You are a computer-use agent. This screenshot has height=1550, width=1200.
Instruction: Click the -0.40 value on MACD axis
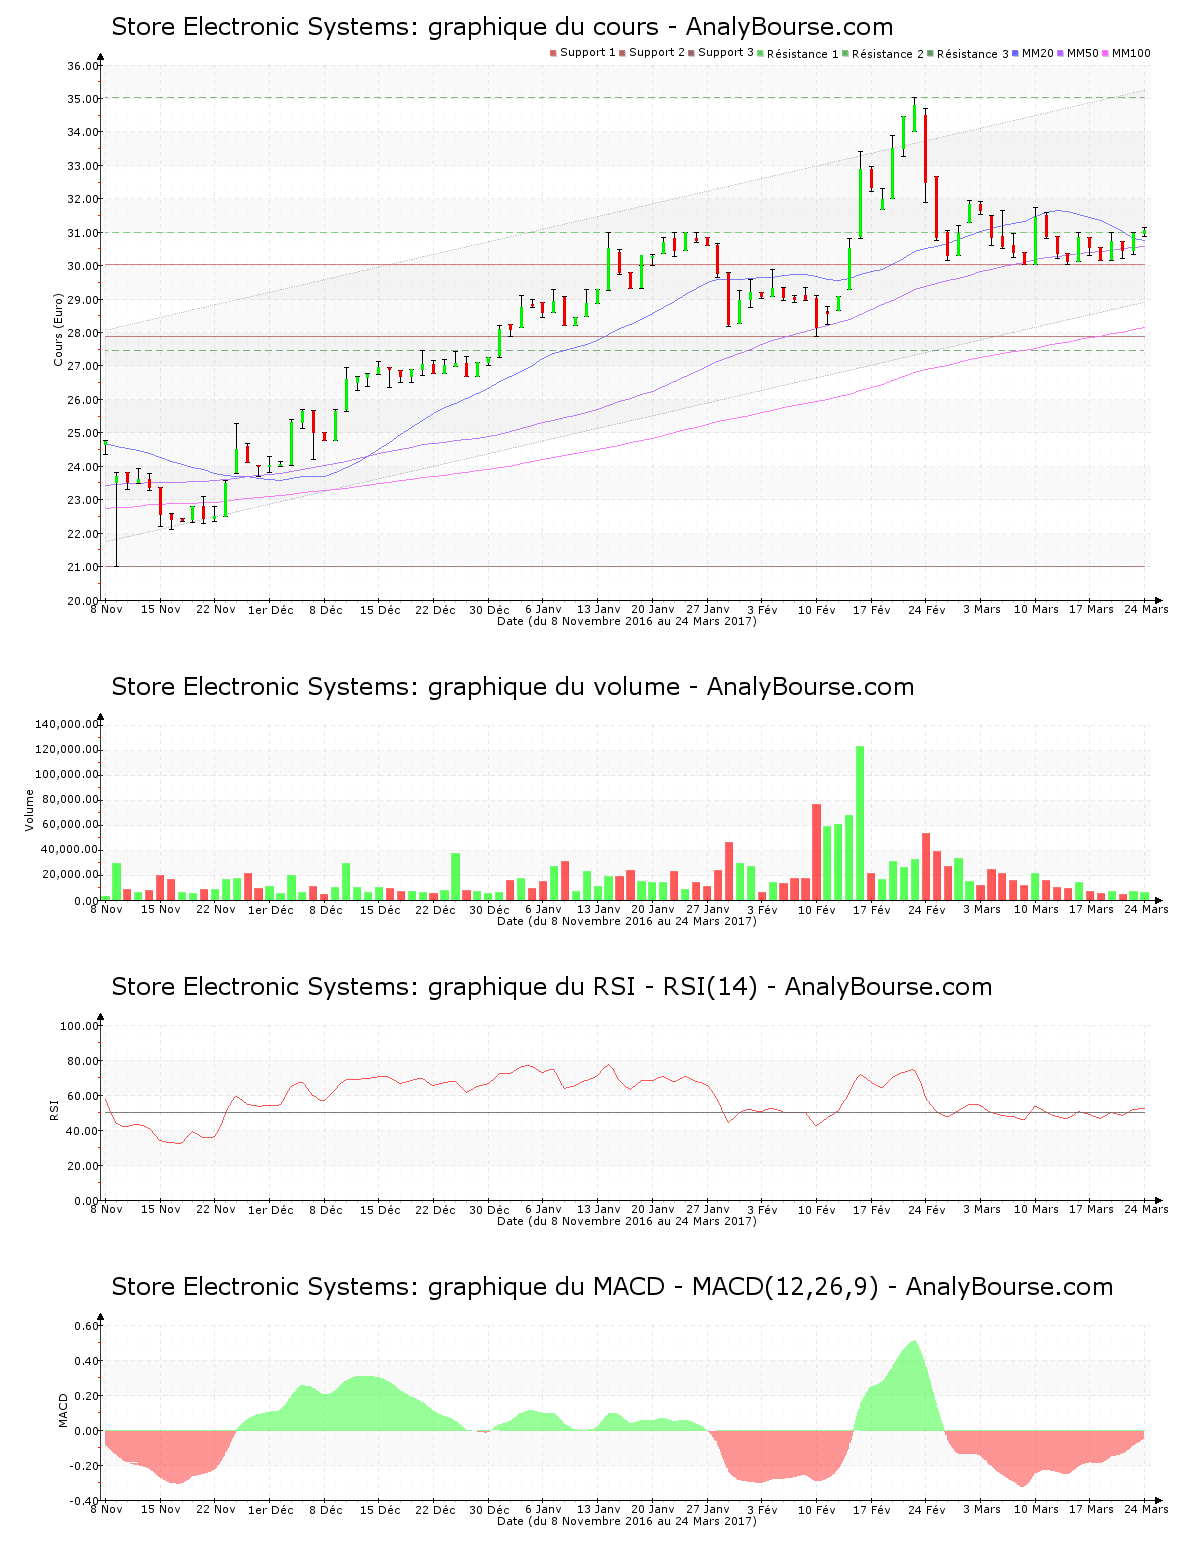(84, 1501)
